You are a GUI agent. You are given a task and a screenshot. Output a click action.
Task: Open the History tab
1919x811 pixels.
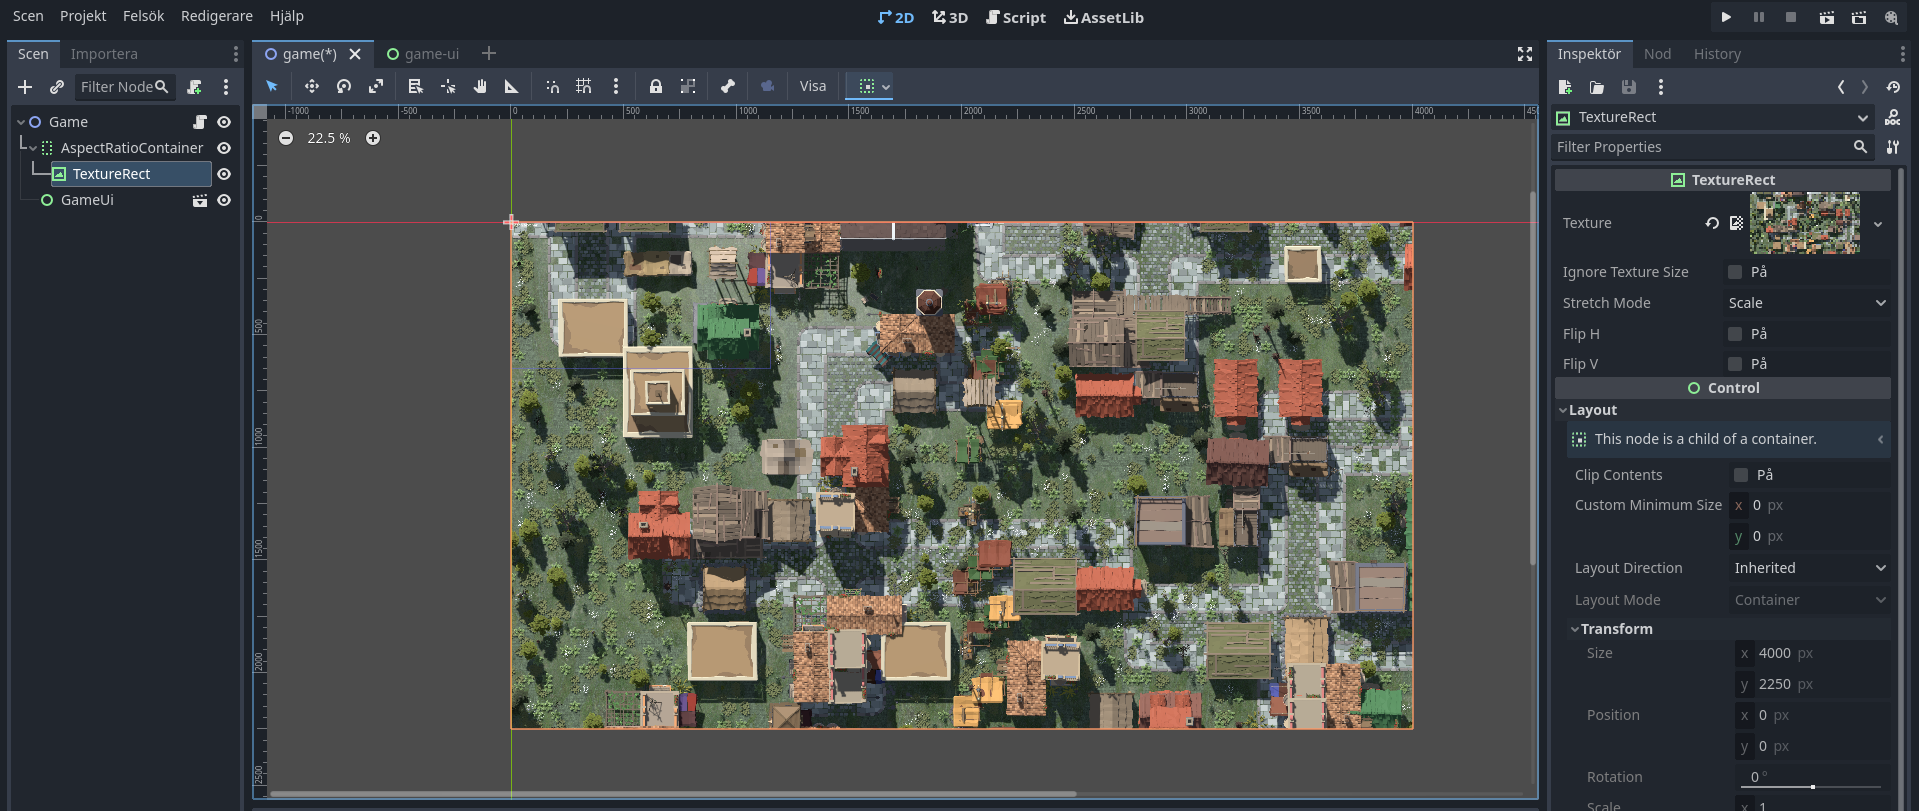(x=1717, y=54)
